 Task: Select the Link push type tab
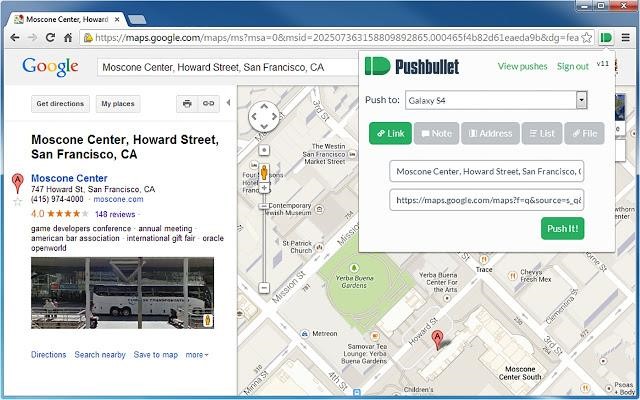[390, 133]
